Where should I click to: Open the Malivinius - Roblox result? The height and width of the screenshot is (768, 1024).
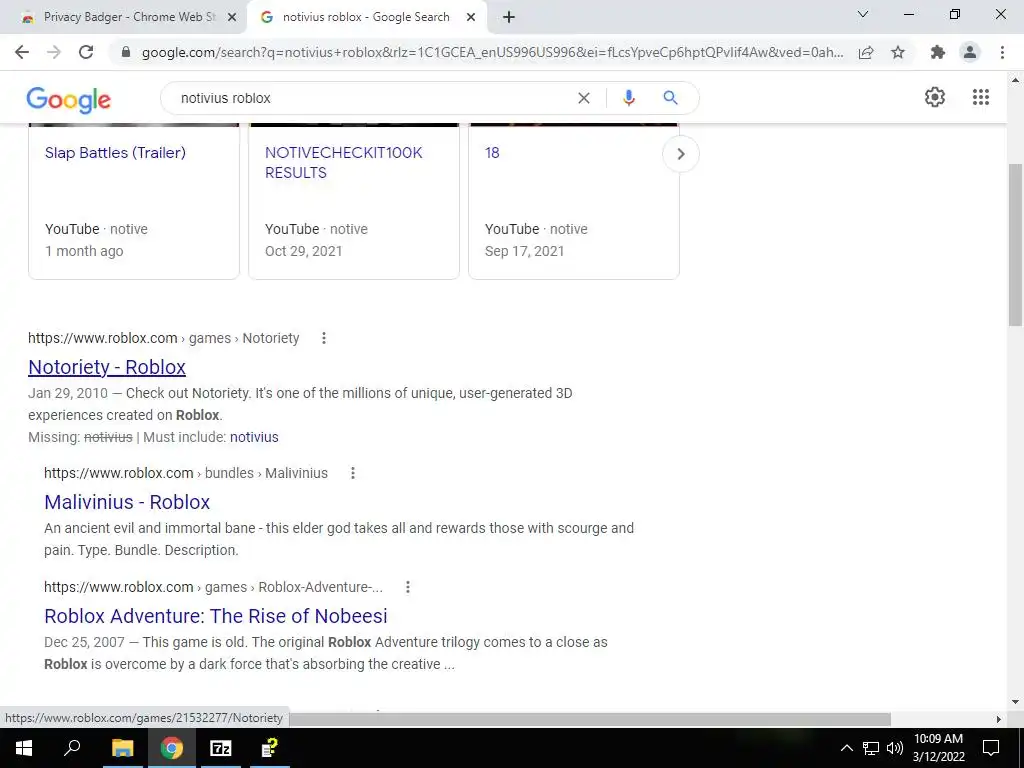127,502
